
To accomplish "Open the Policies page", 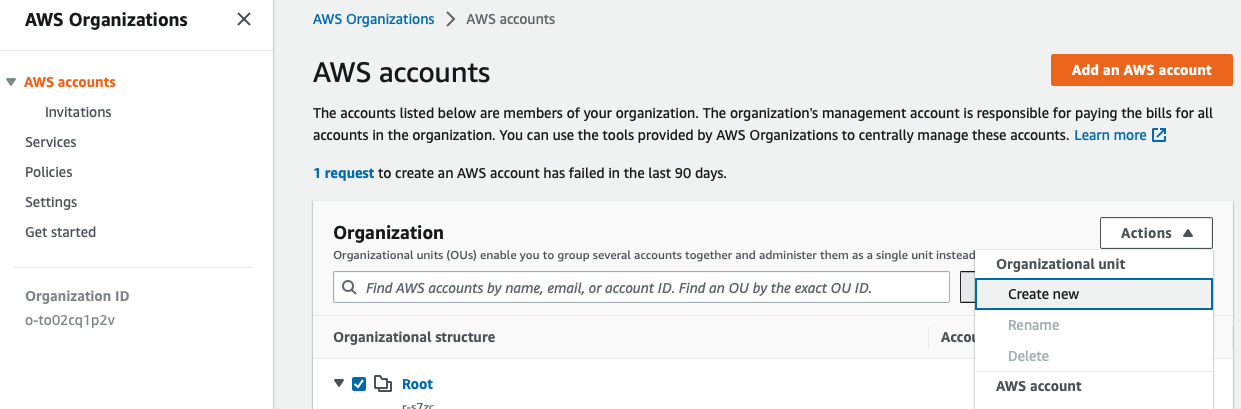I will 49,172.
